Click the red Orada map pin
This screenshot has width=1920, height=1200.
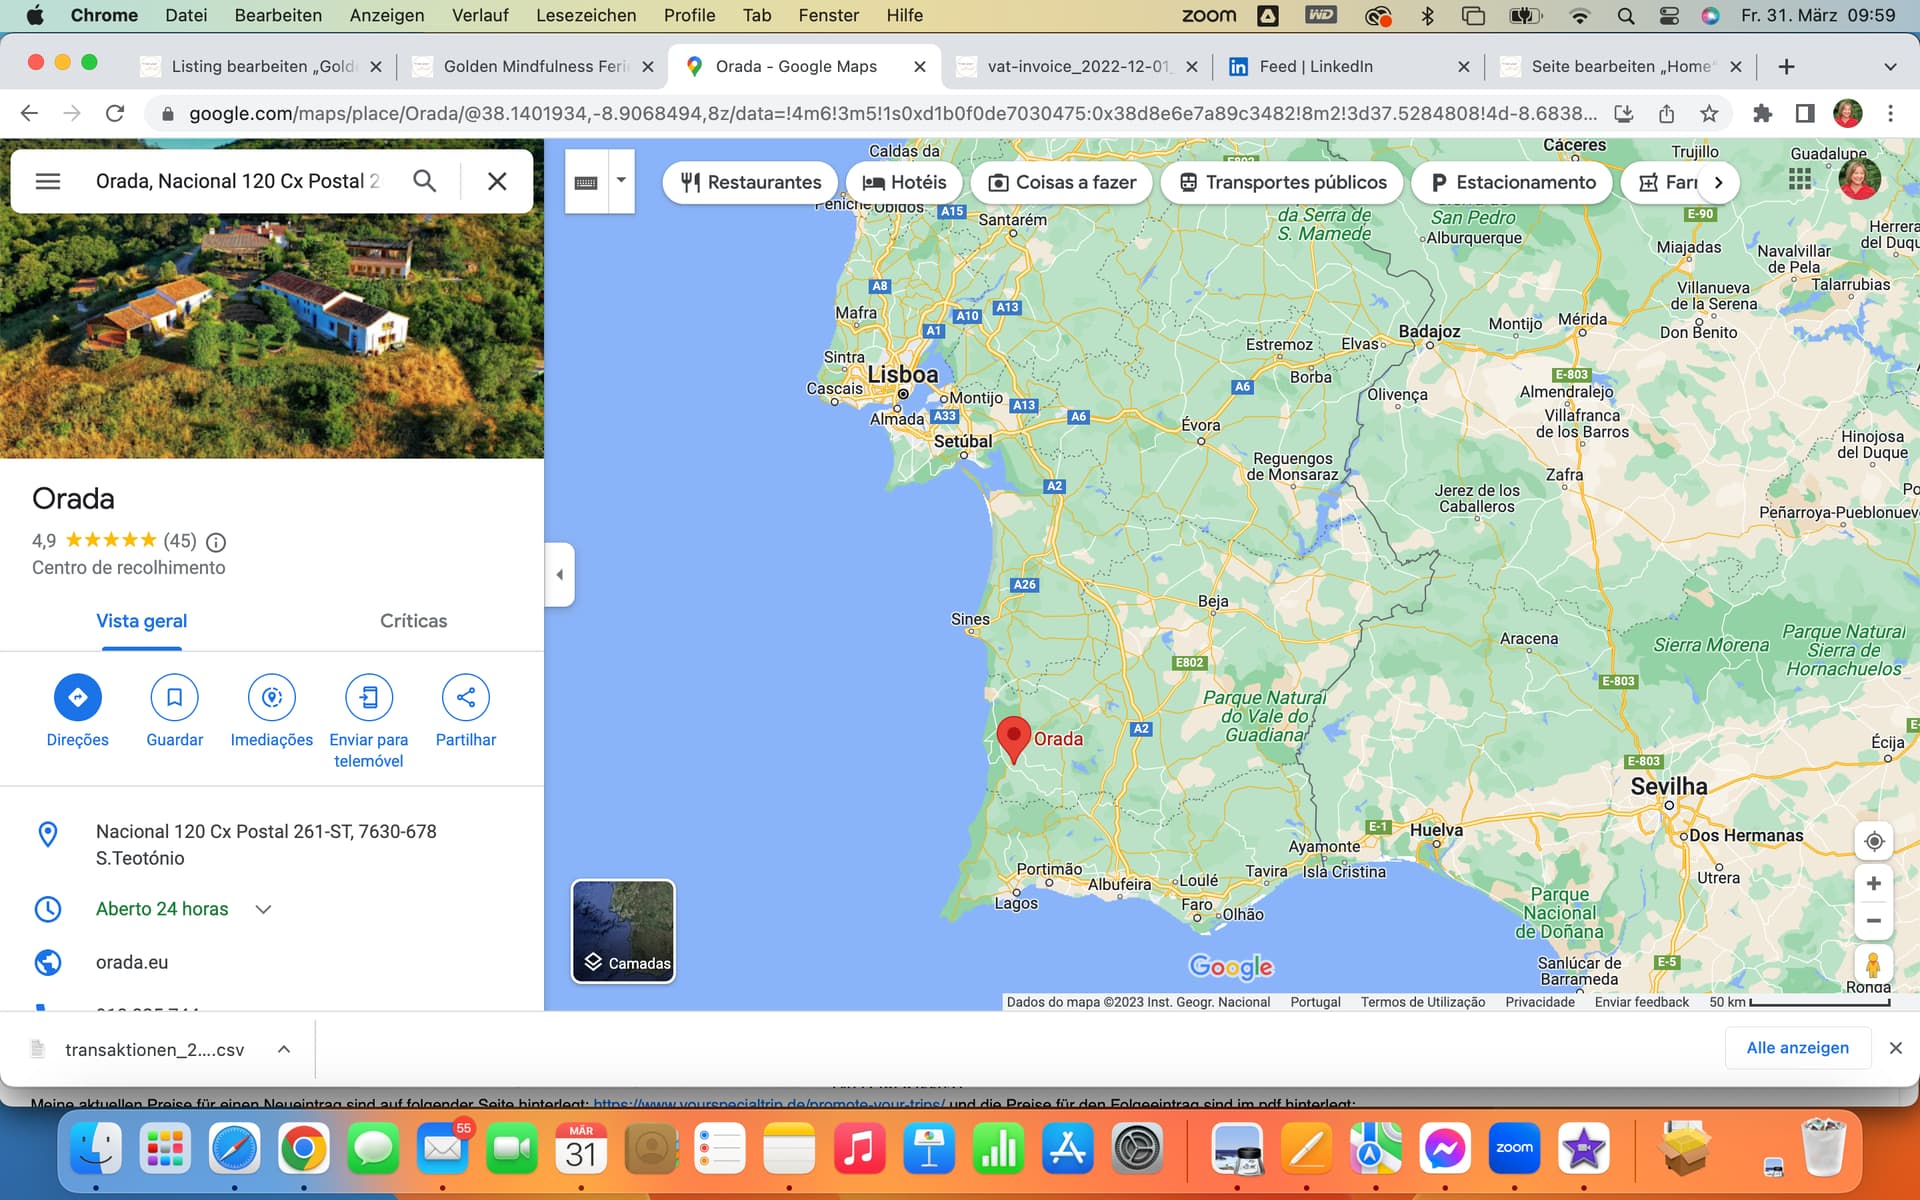[x=1014, y=740]
